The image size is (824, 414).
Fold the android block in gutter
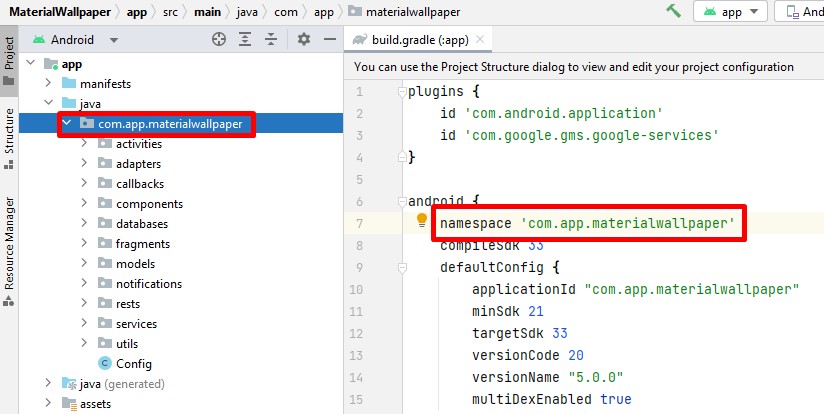pos(403,201)
